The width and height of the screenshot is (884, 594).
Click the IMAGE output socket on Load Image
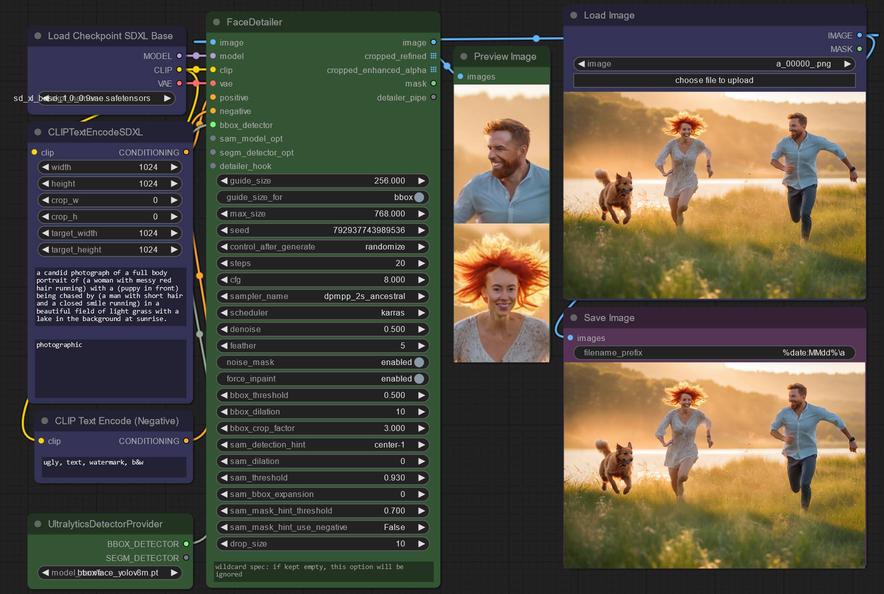click(859, 35)
